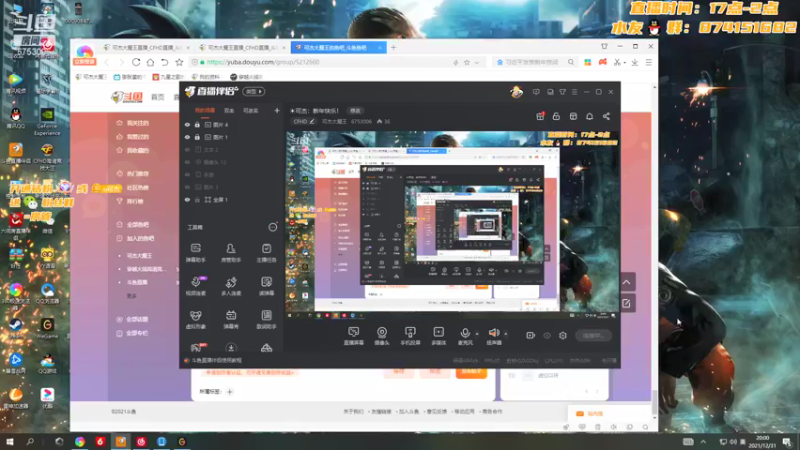Click scroll-to-top arrow on webpage
This screenshot has width=800, height=450.
[x=627, y=282]
